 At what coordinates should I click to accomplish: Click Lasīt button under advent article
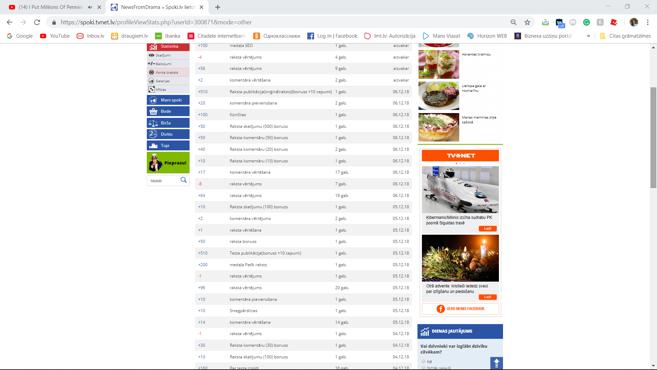pyautogui.click(x=487, y=297)
